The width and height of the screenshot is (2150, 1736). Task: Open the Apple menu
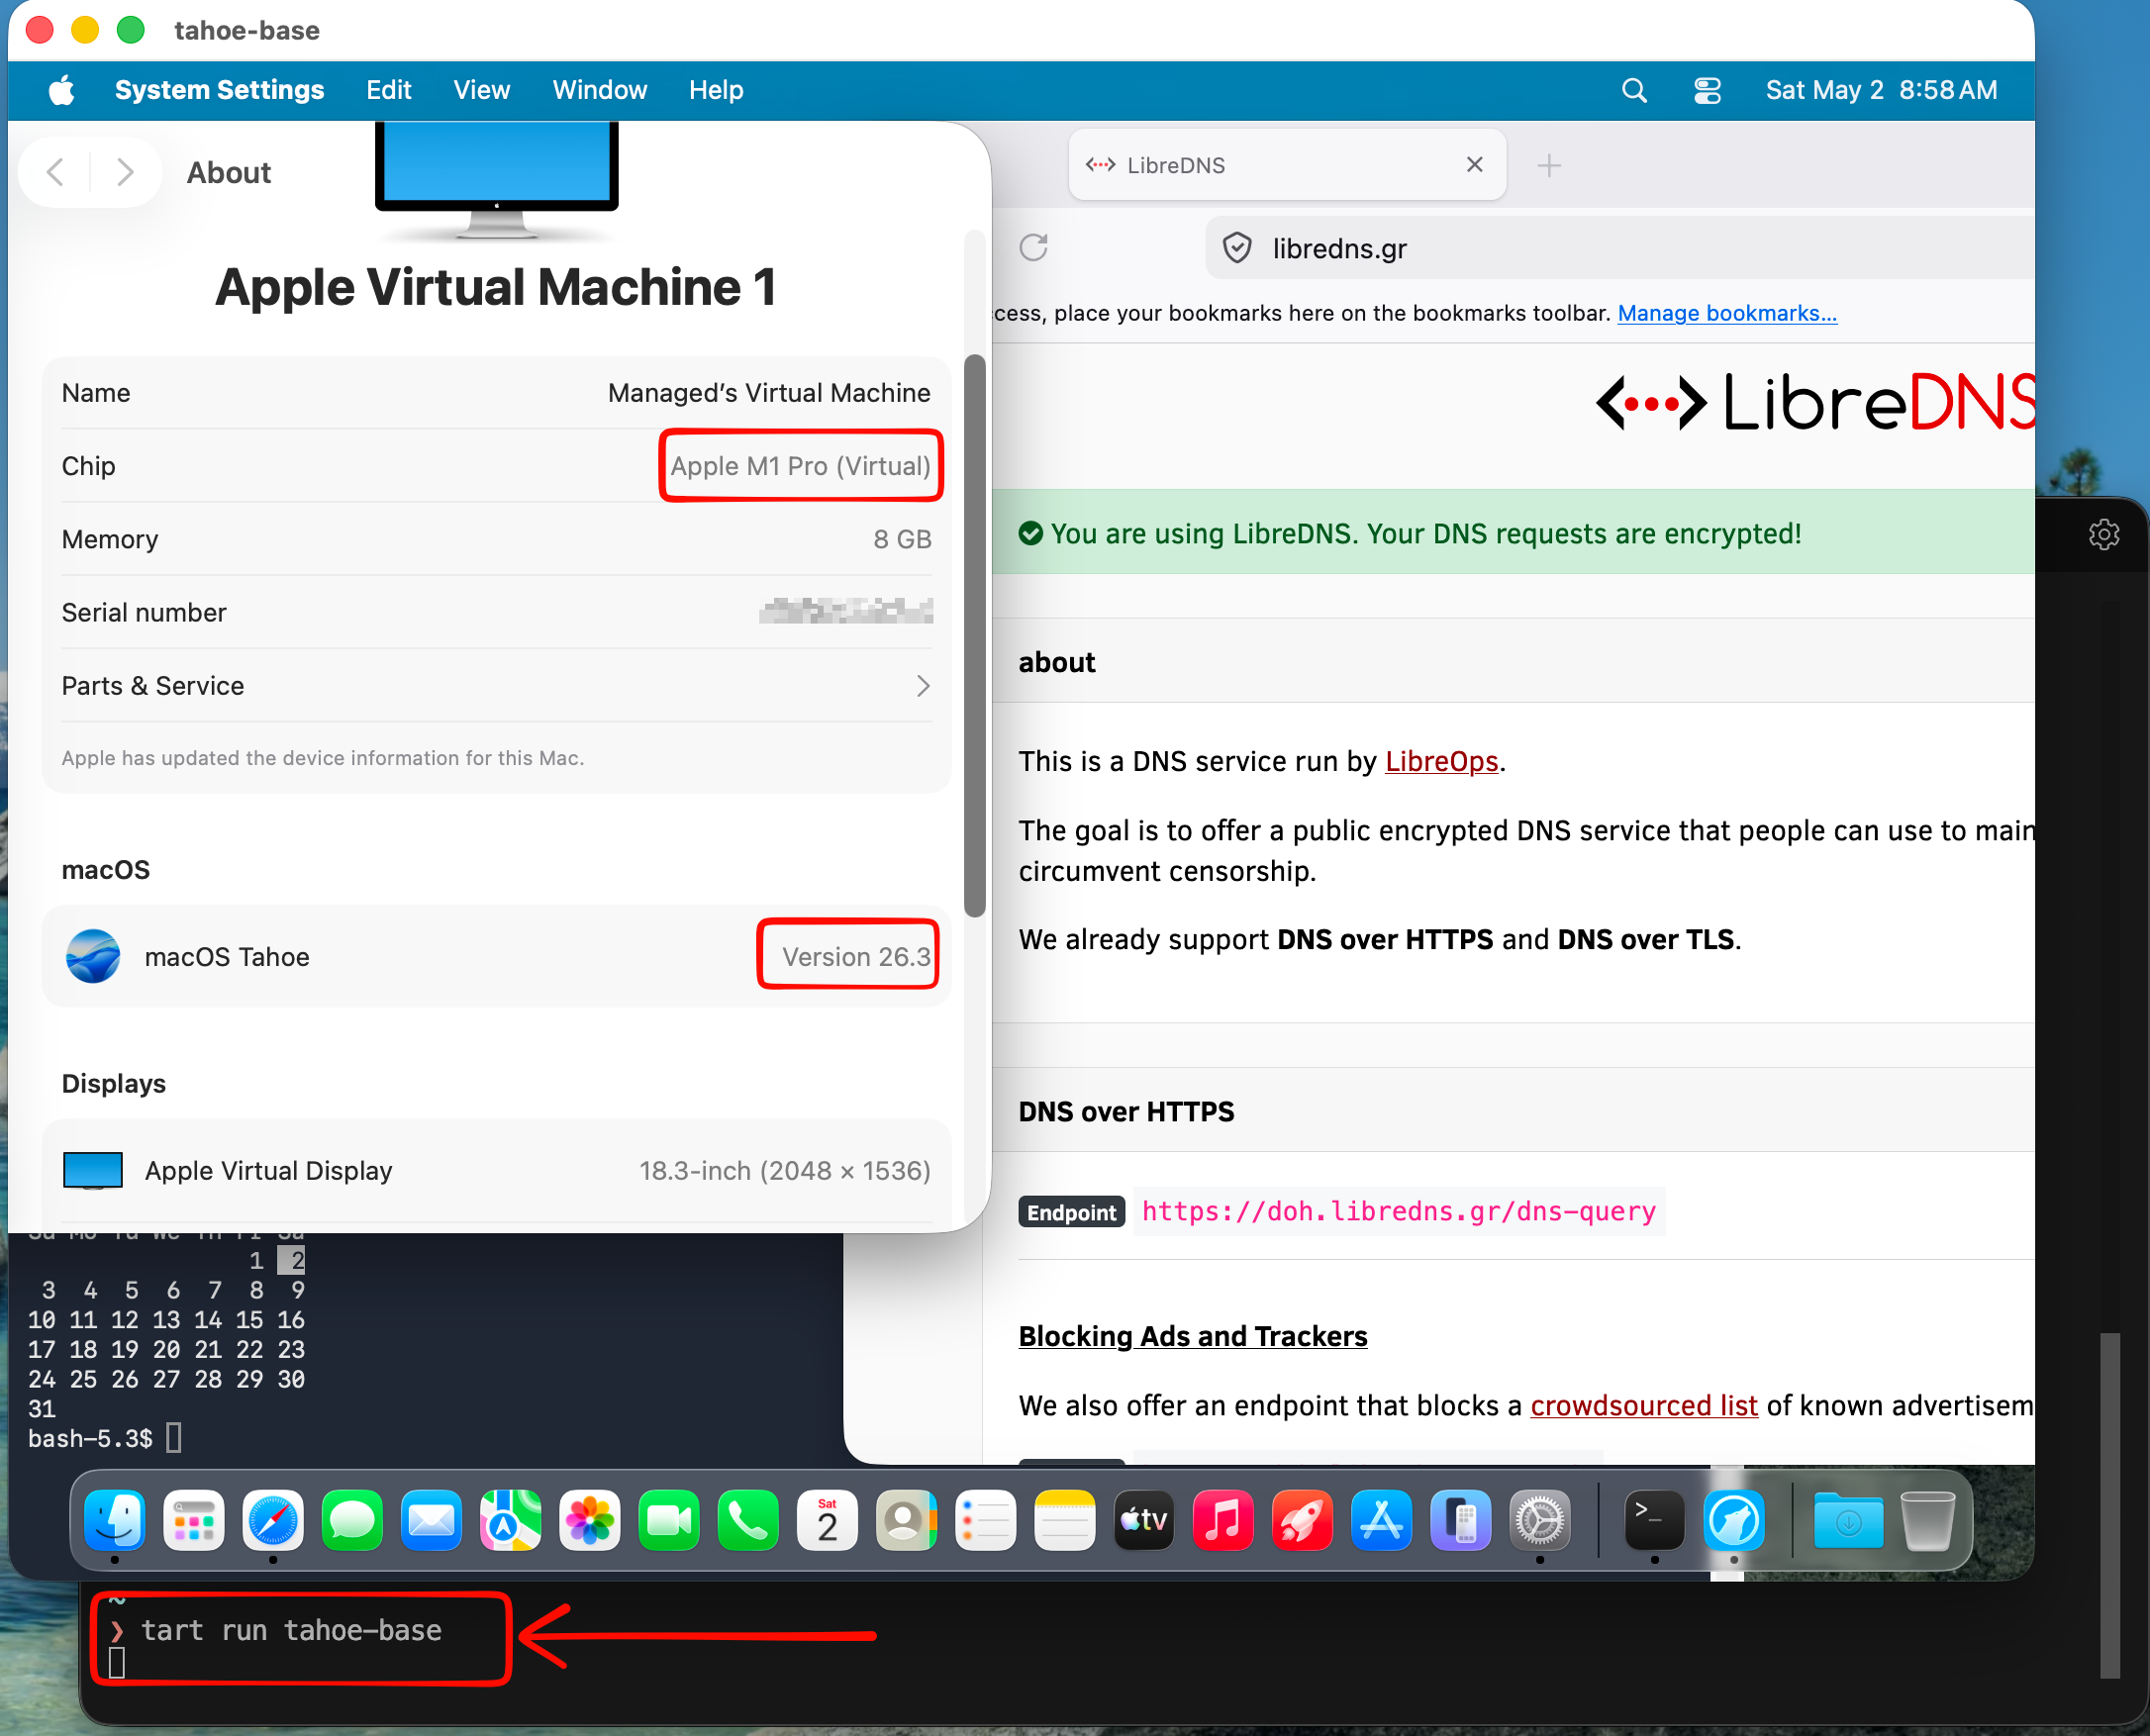pyautogui.click(x=62, y=90)
